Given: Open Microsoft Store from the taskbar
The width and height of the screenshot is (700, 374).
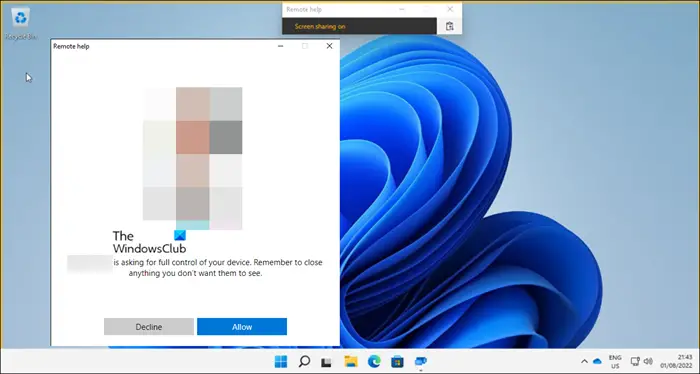Looking at the screenshot, I should click(397, 361).
